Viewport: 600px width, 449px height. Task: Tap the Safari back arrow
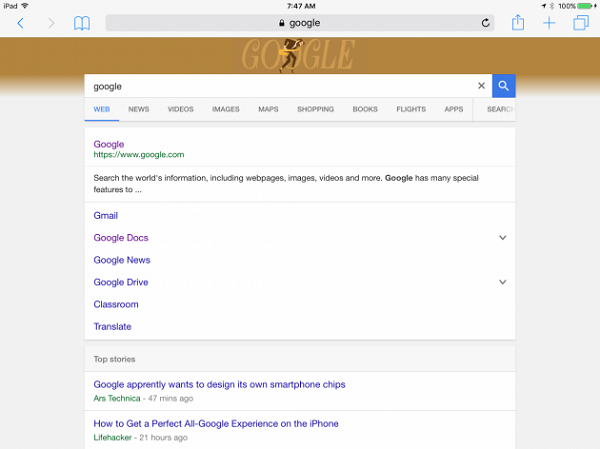pyautogui.click(x=21, y=23)
